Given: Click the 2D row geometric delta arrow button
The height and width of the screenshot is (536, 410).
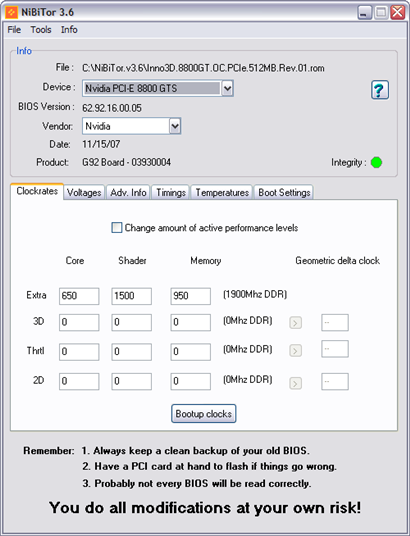Looking at the screenshot, I should click(x=295, y=383).
